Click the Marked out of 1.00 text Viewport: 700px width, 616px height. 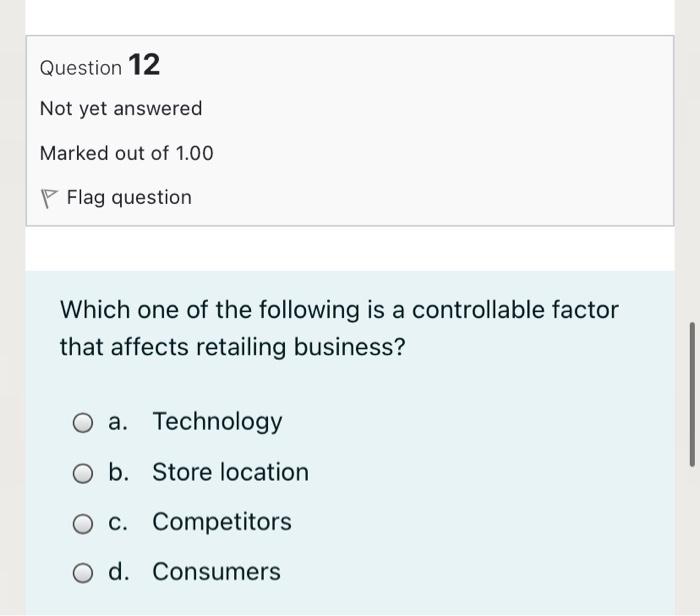pyautogui.click(x=127, y=153)
